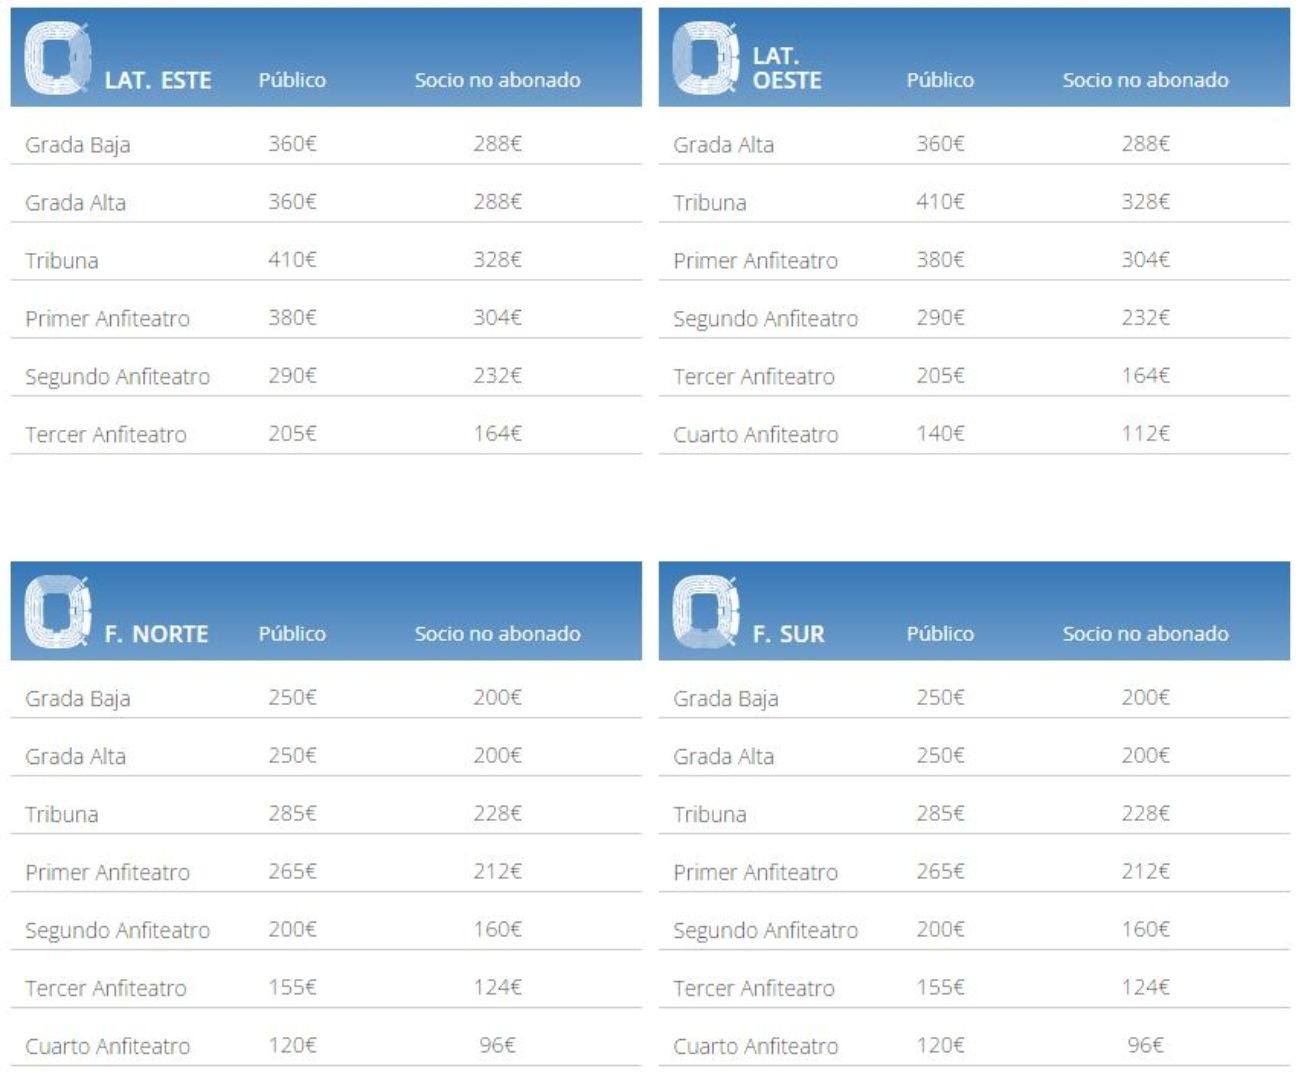This screenshot has height=1080, width=1307.
Task: Select Cuarto Anfiteatro row in Lat. Oeste table
Action: (755, 435)
